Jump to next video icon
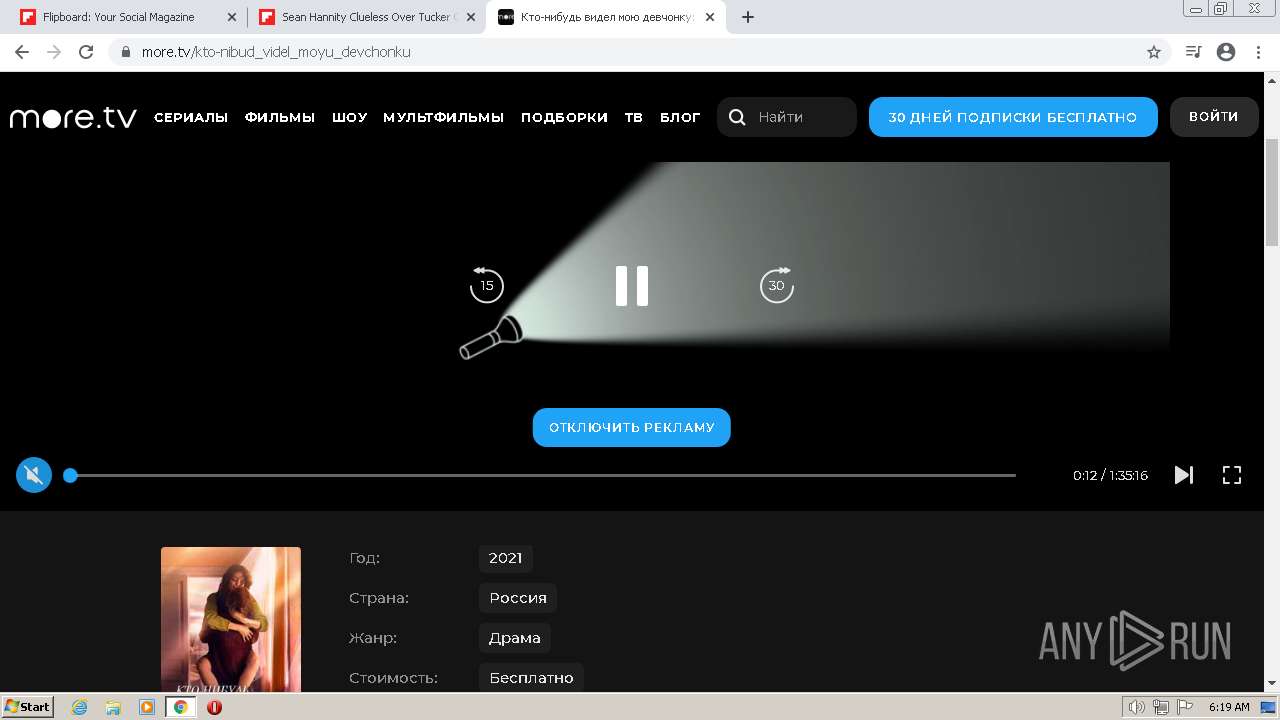Image resolution: width=1280 pixels, height=720 pixels. click(1184, 475)
